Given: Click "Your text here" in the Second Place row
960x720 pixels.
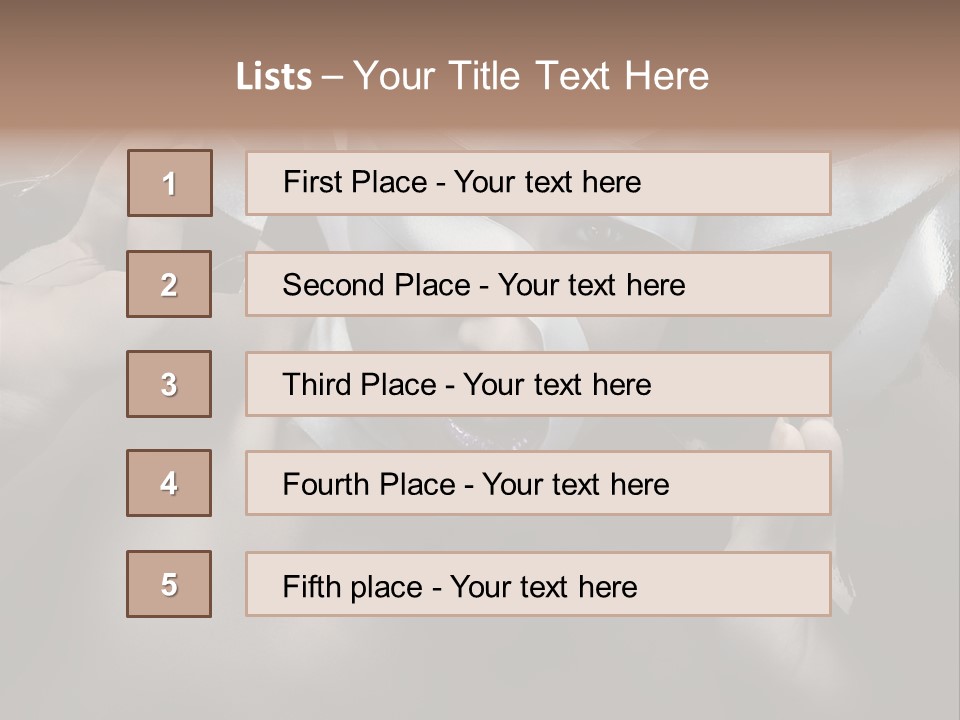Looking at the screenshot, I should [x=592, y=285].
